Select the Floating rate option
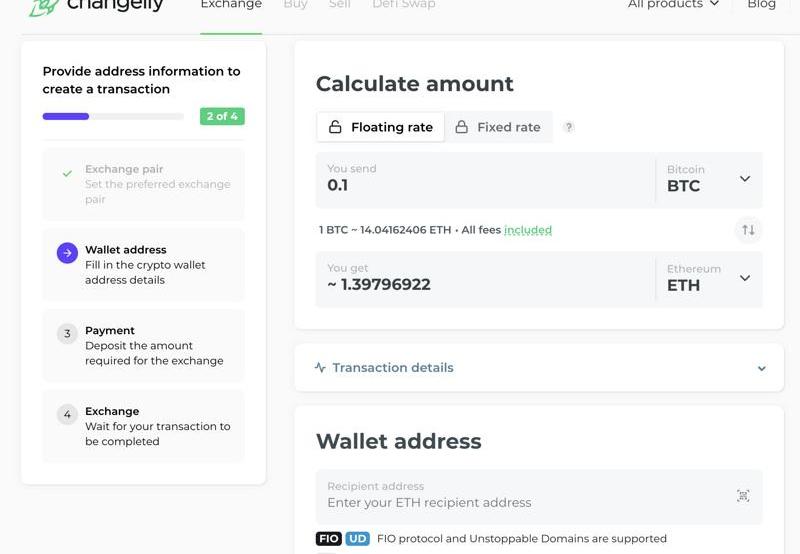800x554 pixels. [381, 127]
